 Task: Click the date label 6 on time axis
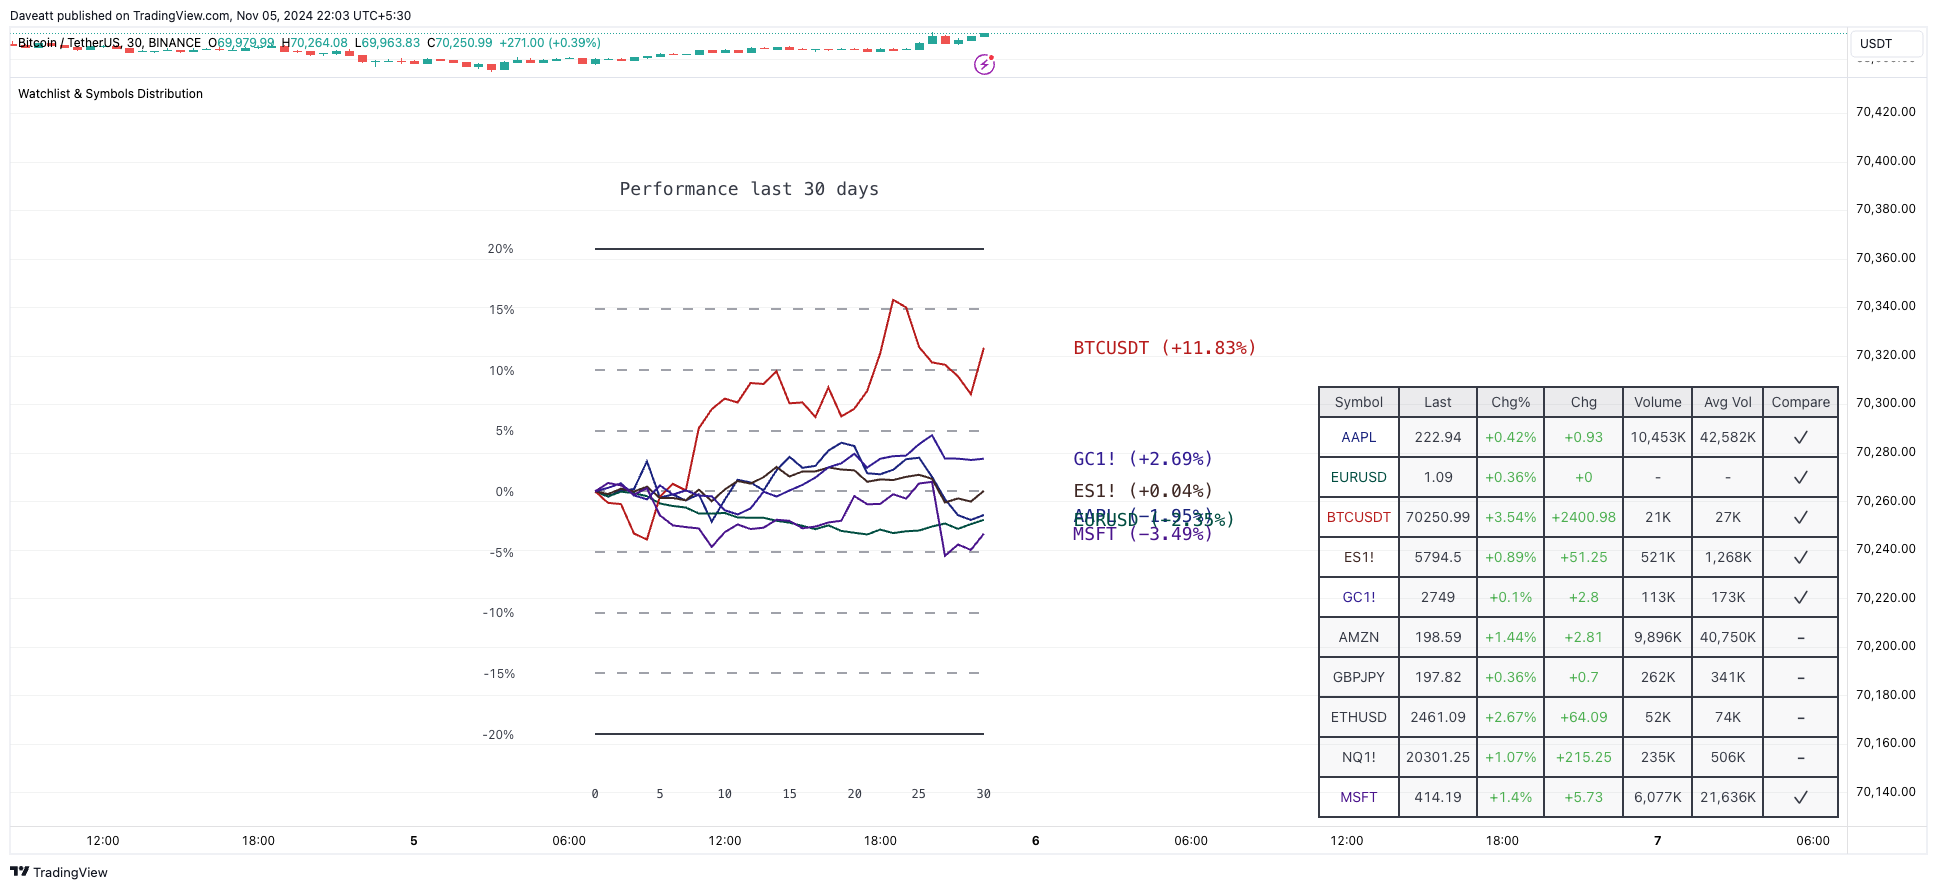(1036, 841)
